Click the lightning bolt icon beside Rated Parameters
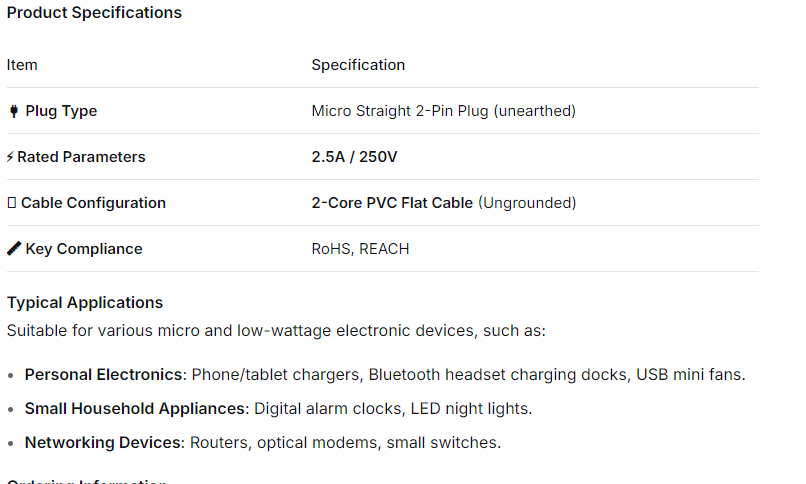This screenshot has width=806, height=484. tap(10, 157)
